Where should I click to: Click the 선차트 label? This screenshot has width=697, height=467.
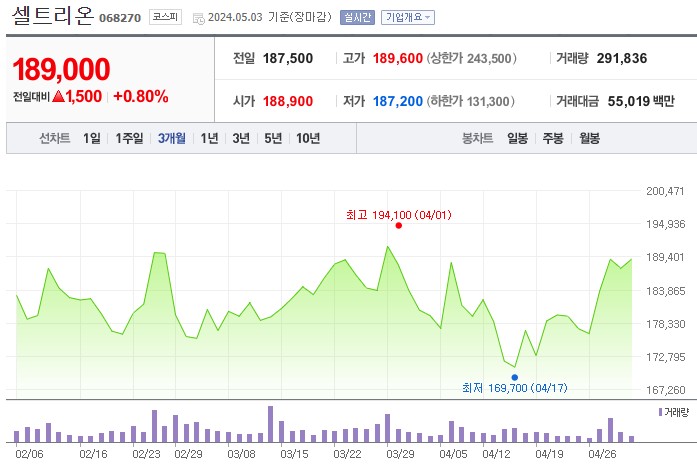(x=55, y=138)
